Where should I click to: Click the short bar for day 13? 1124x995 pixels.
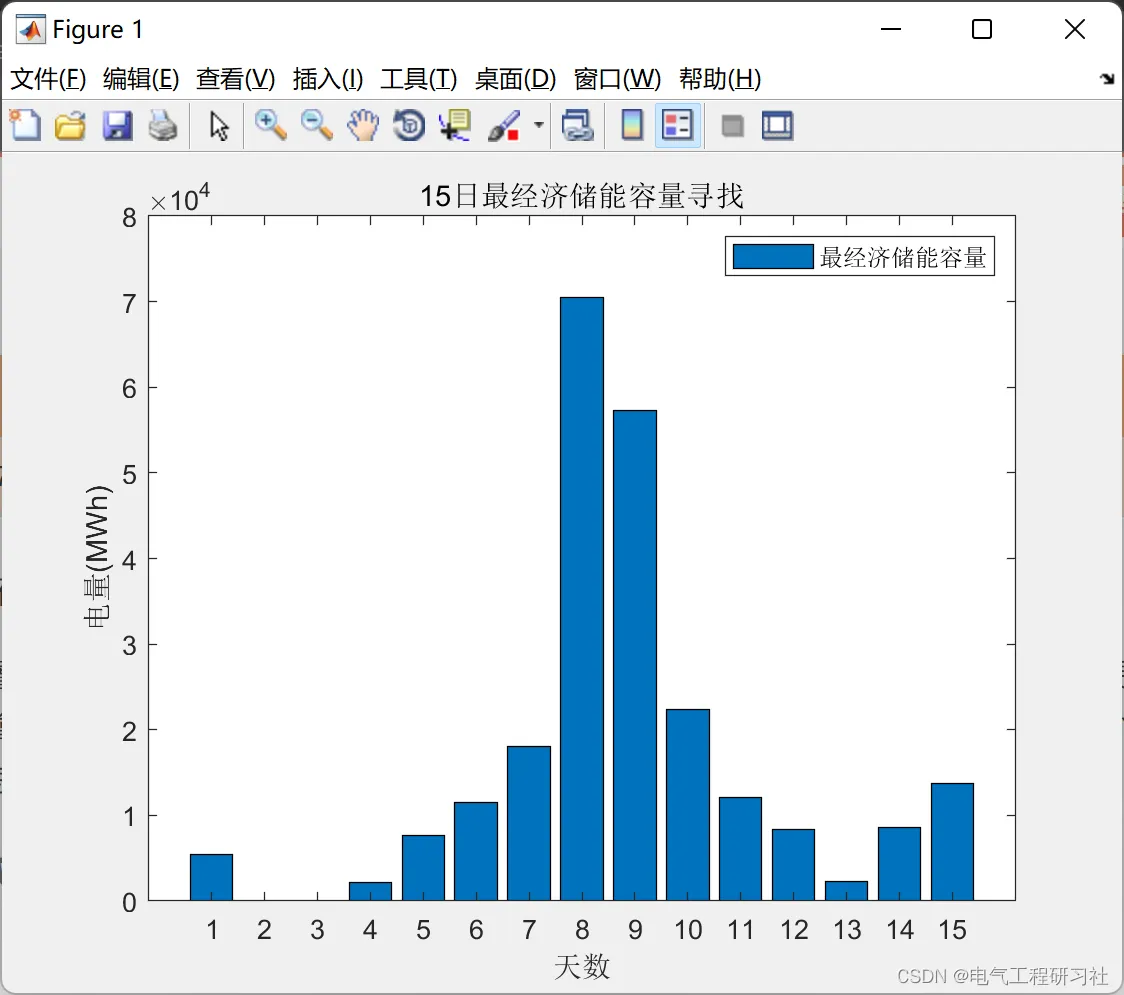[847, 891]
